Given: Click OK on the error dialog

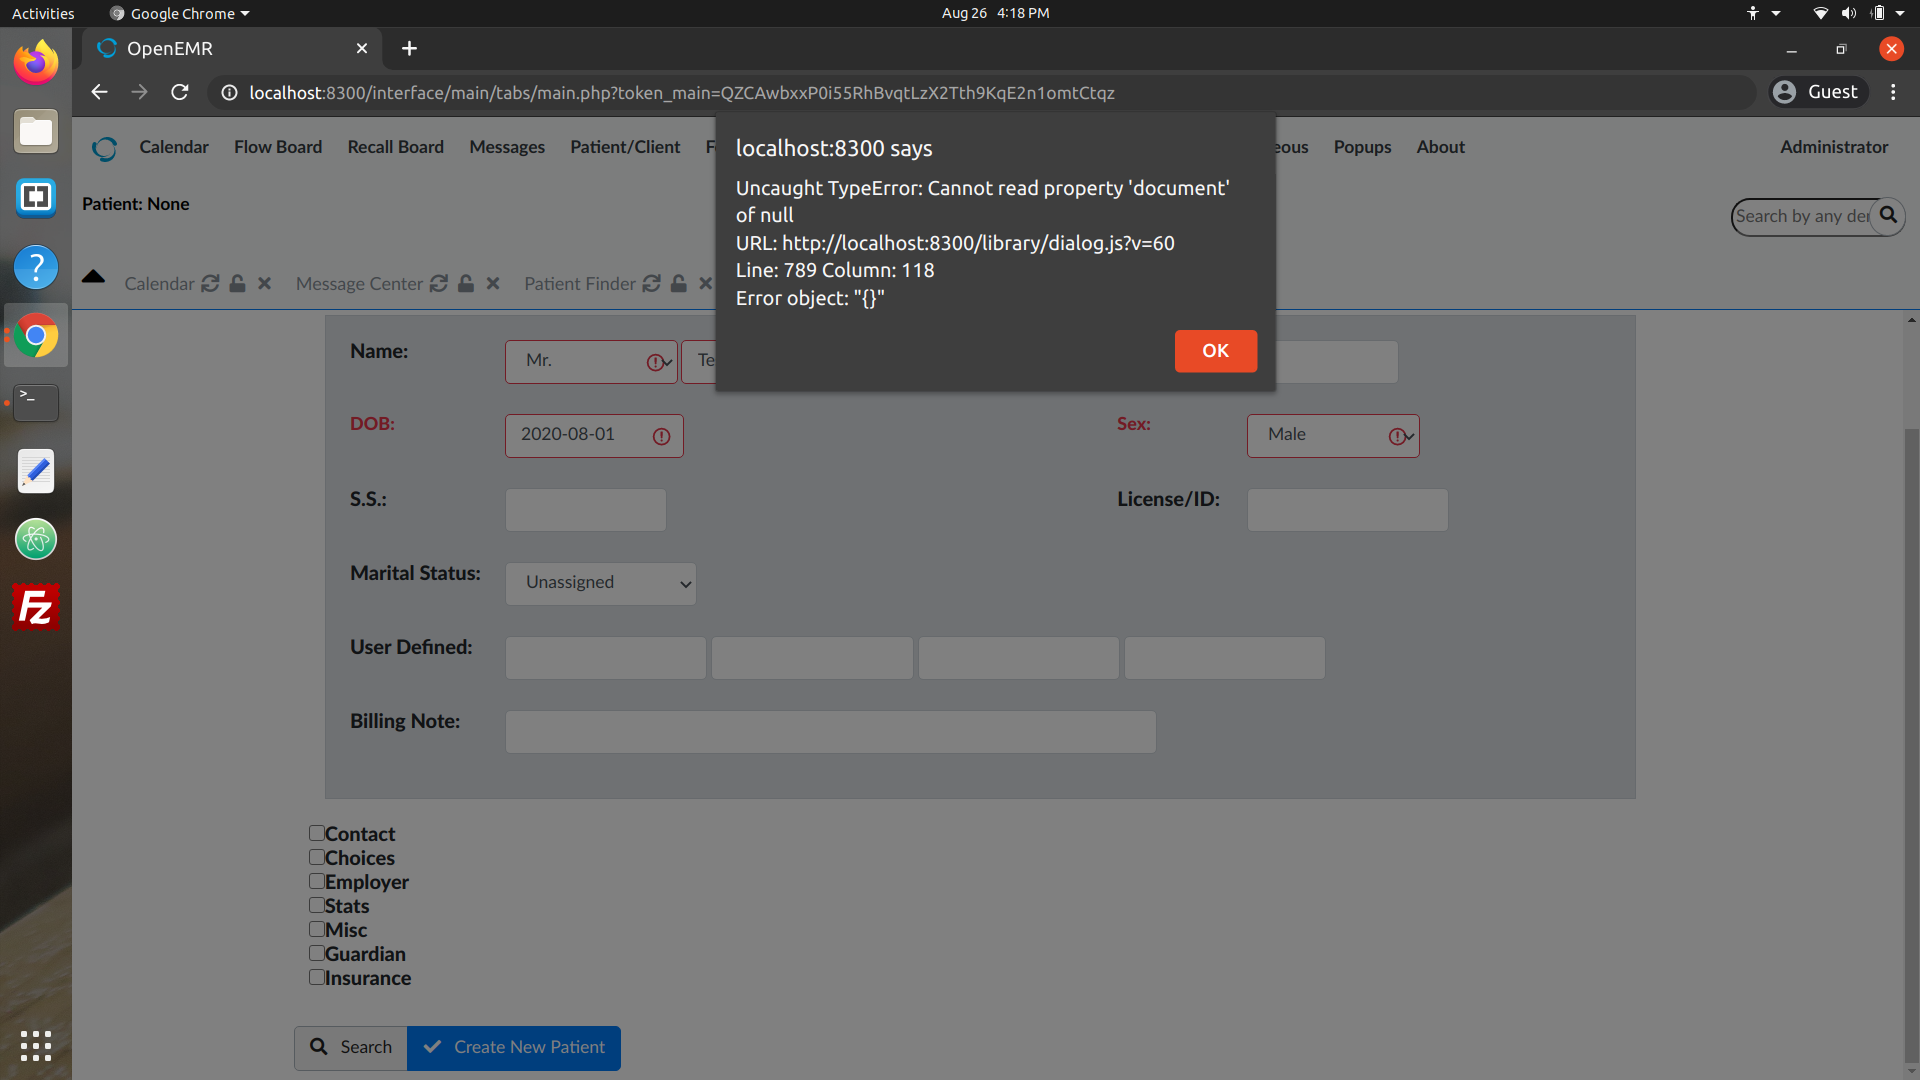Looking at the screenshot, I should pyautogui.click(x=1215, y=351).
